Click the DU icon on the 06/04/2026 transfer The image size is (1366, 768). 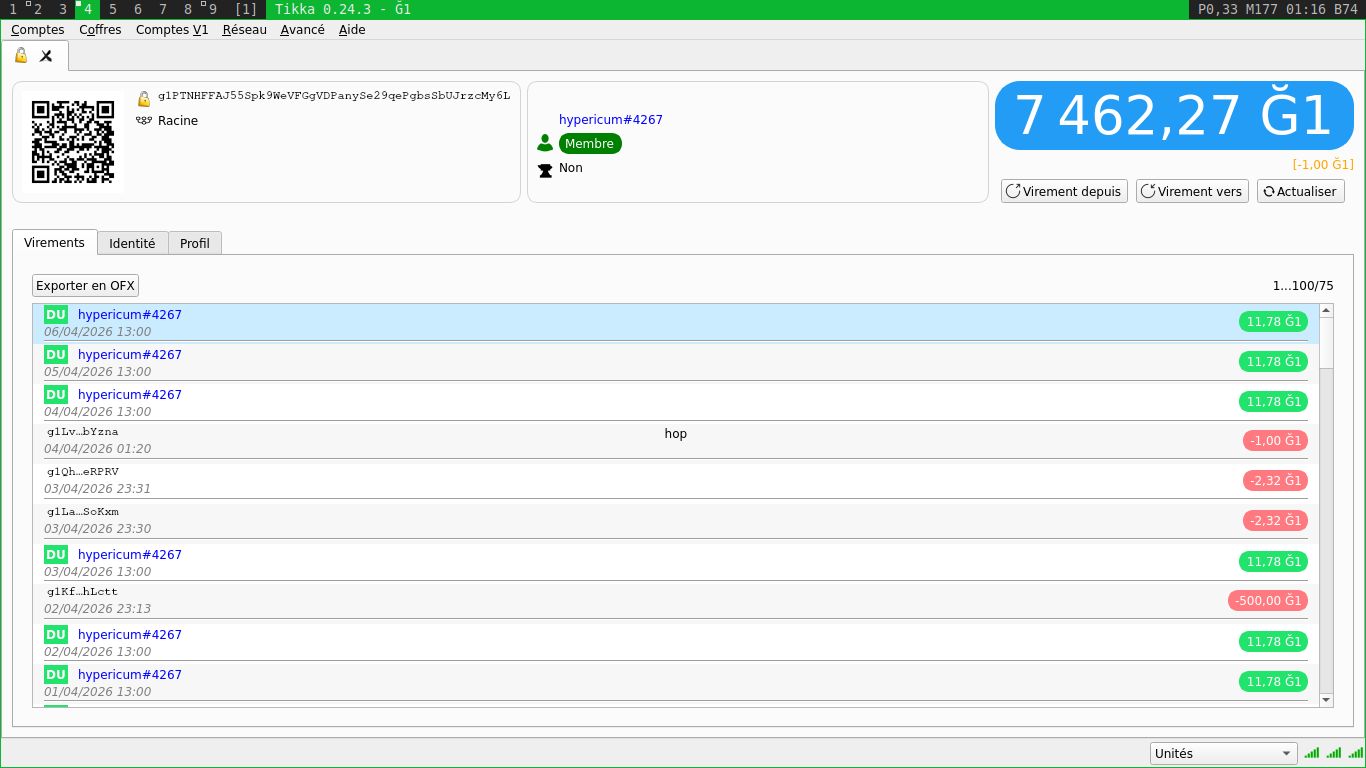(56, 315)
